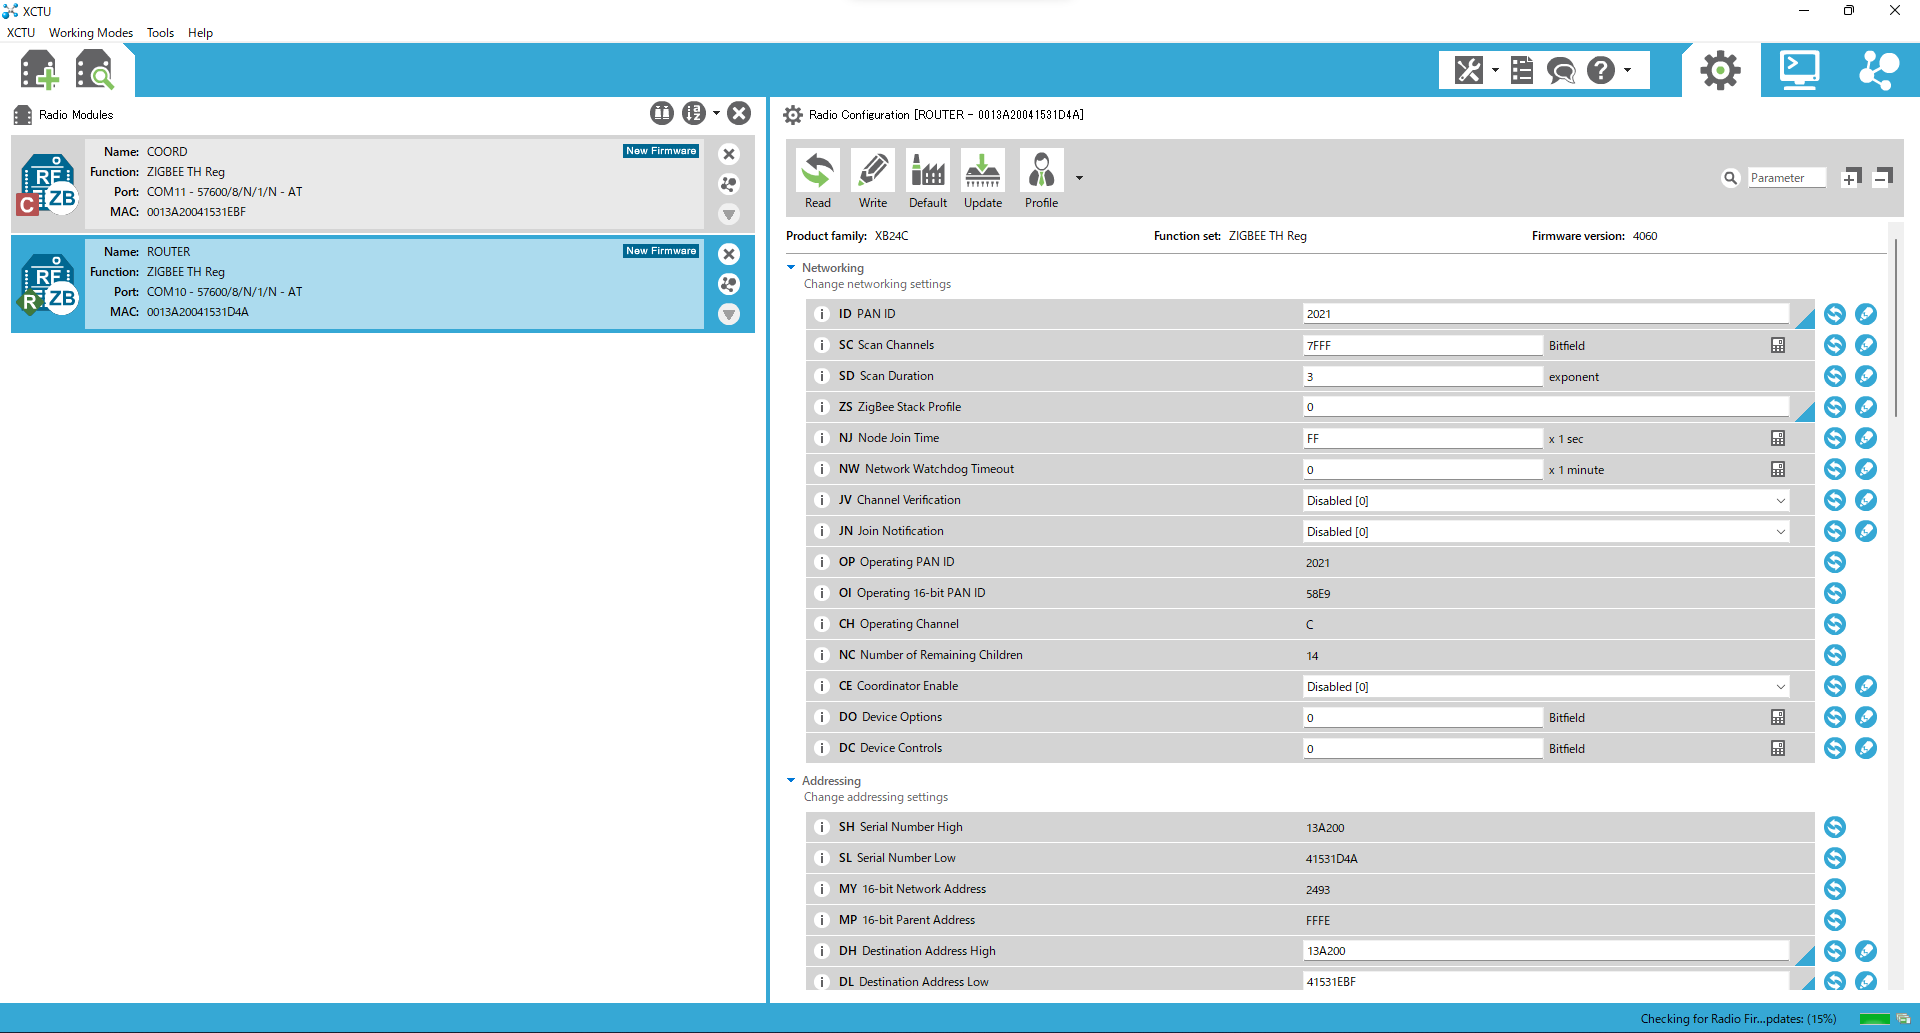Switch to Consoles working mode monitor icon
1920x1033 pixels.
click(1799, 70)
